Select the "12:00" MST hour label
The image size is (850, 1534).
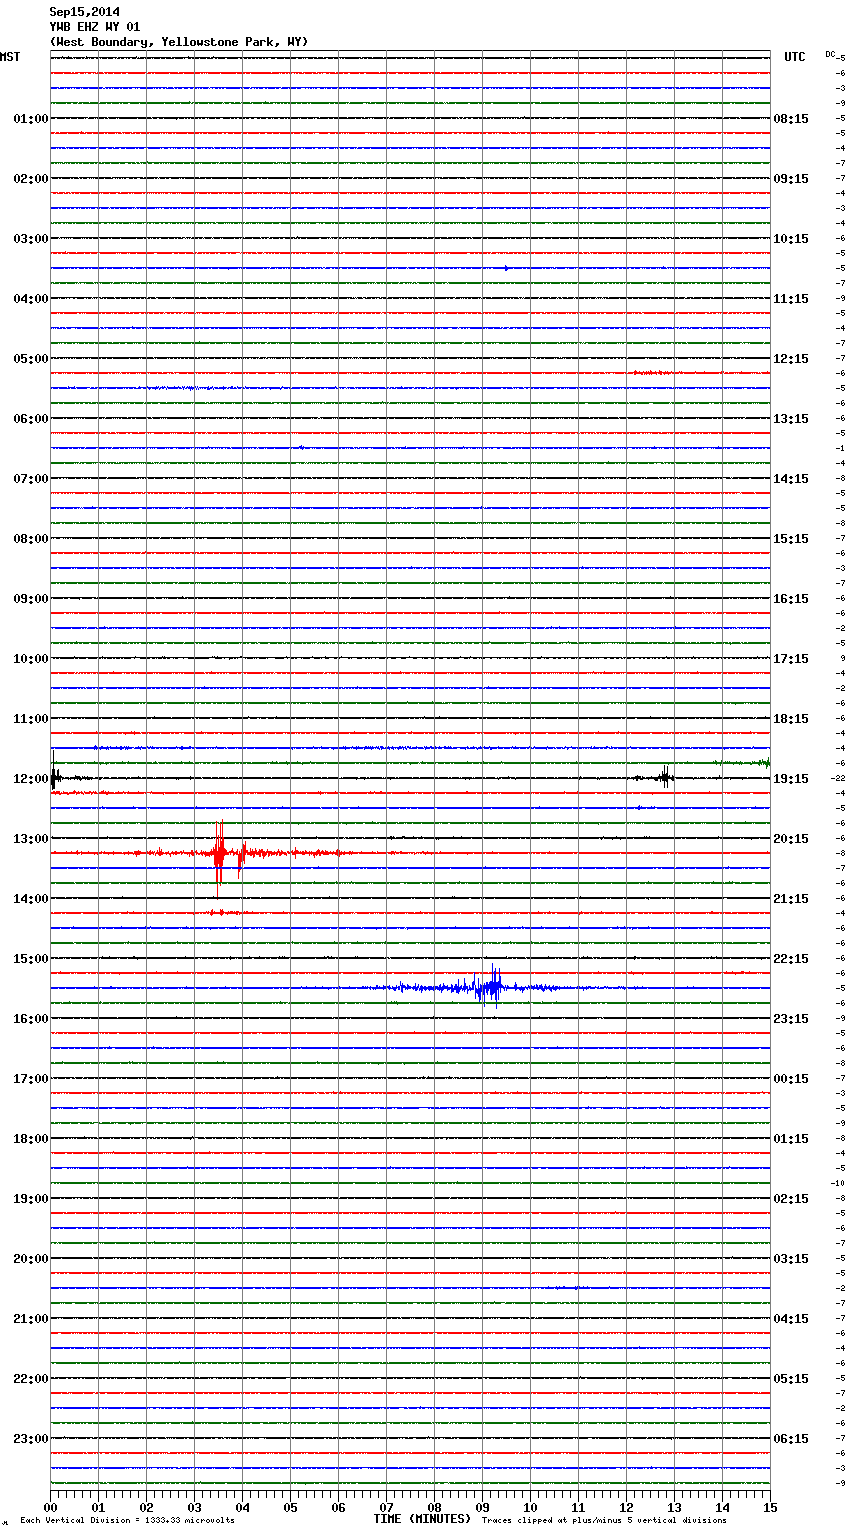[30, 779]
